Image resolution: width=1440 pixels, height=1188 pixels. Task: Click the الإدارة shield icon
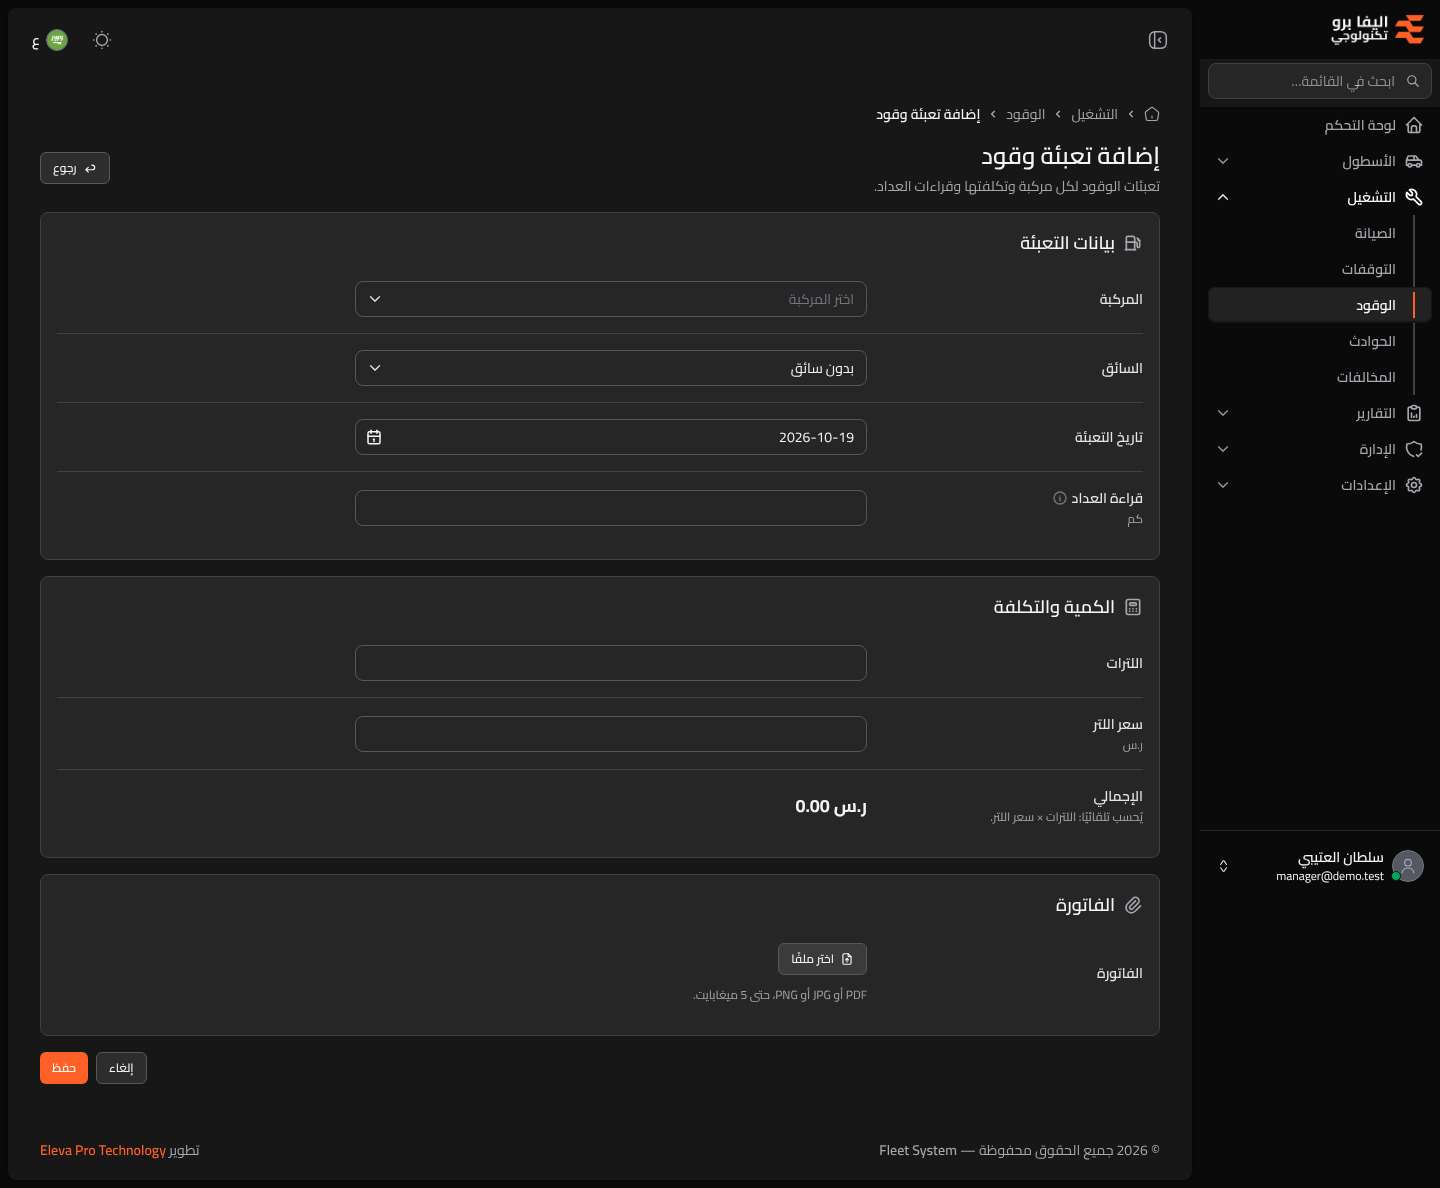click(1414, 449)
